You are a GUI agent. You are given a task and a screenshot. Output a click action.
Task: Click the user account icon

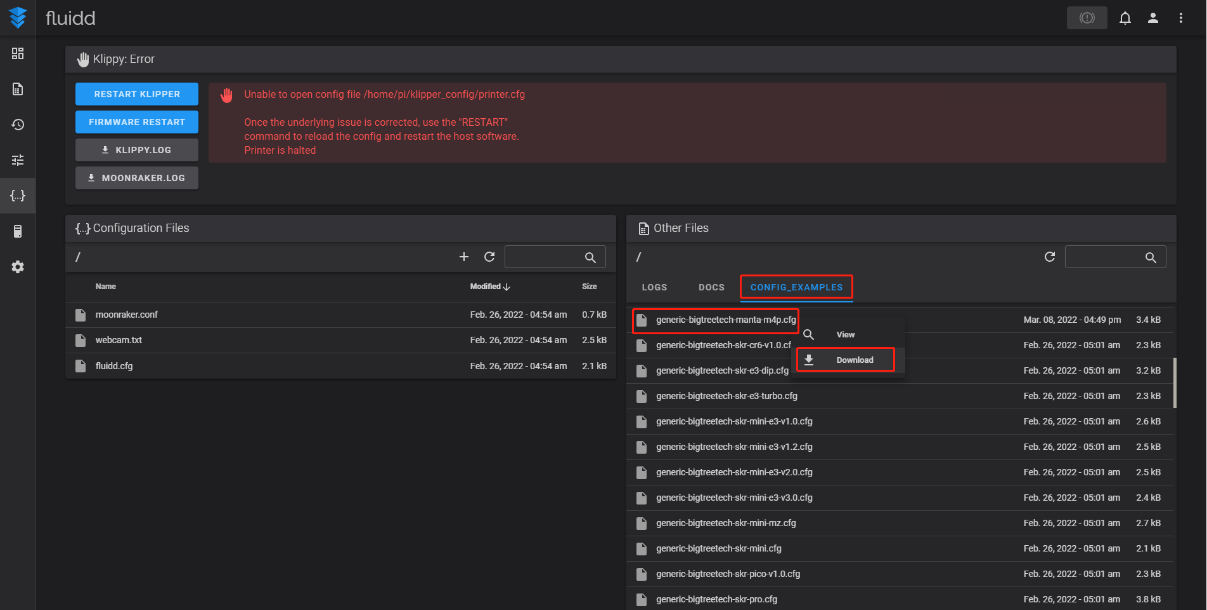1153,18
